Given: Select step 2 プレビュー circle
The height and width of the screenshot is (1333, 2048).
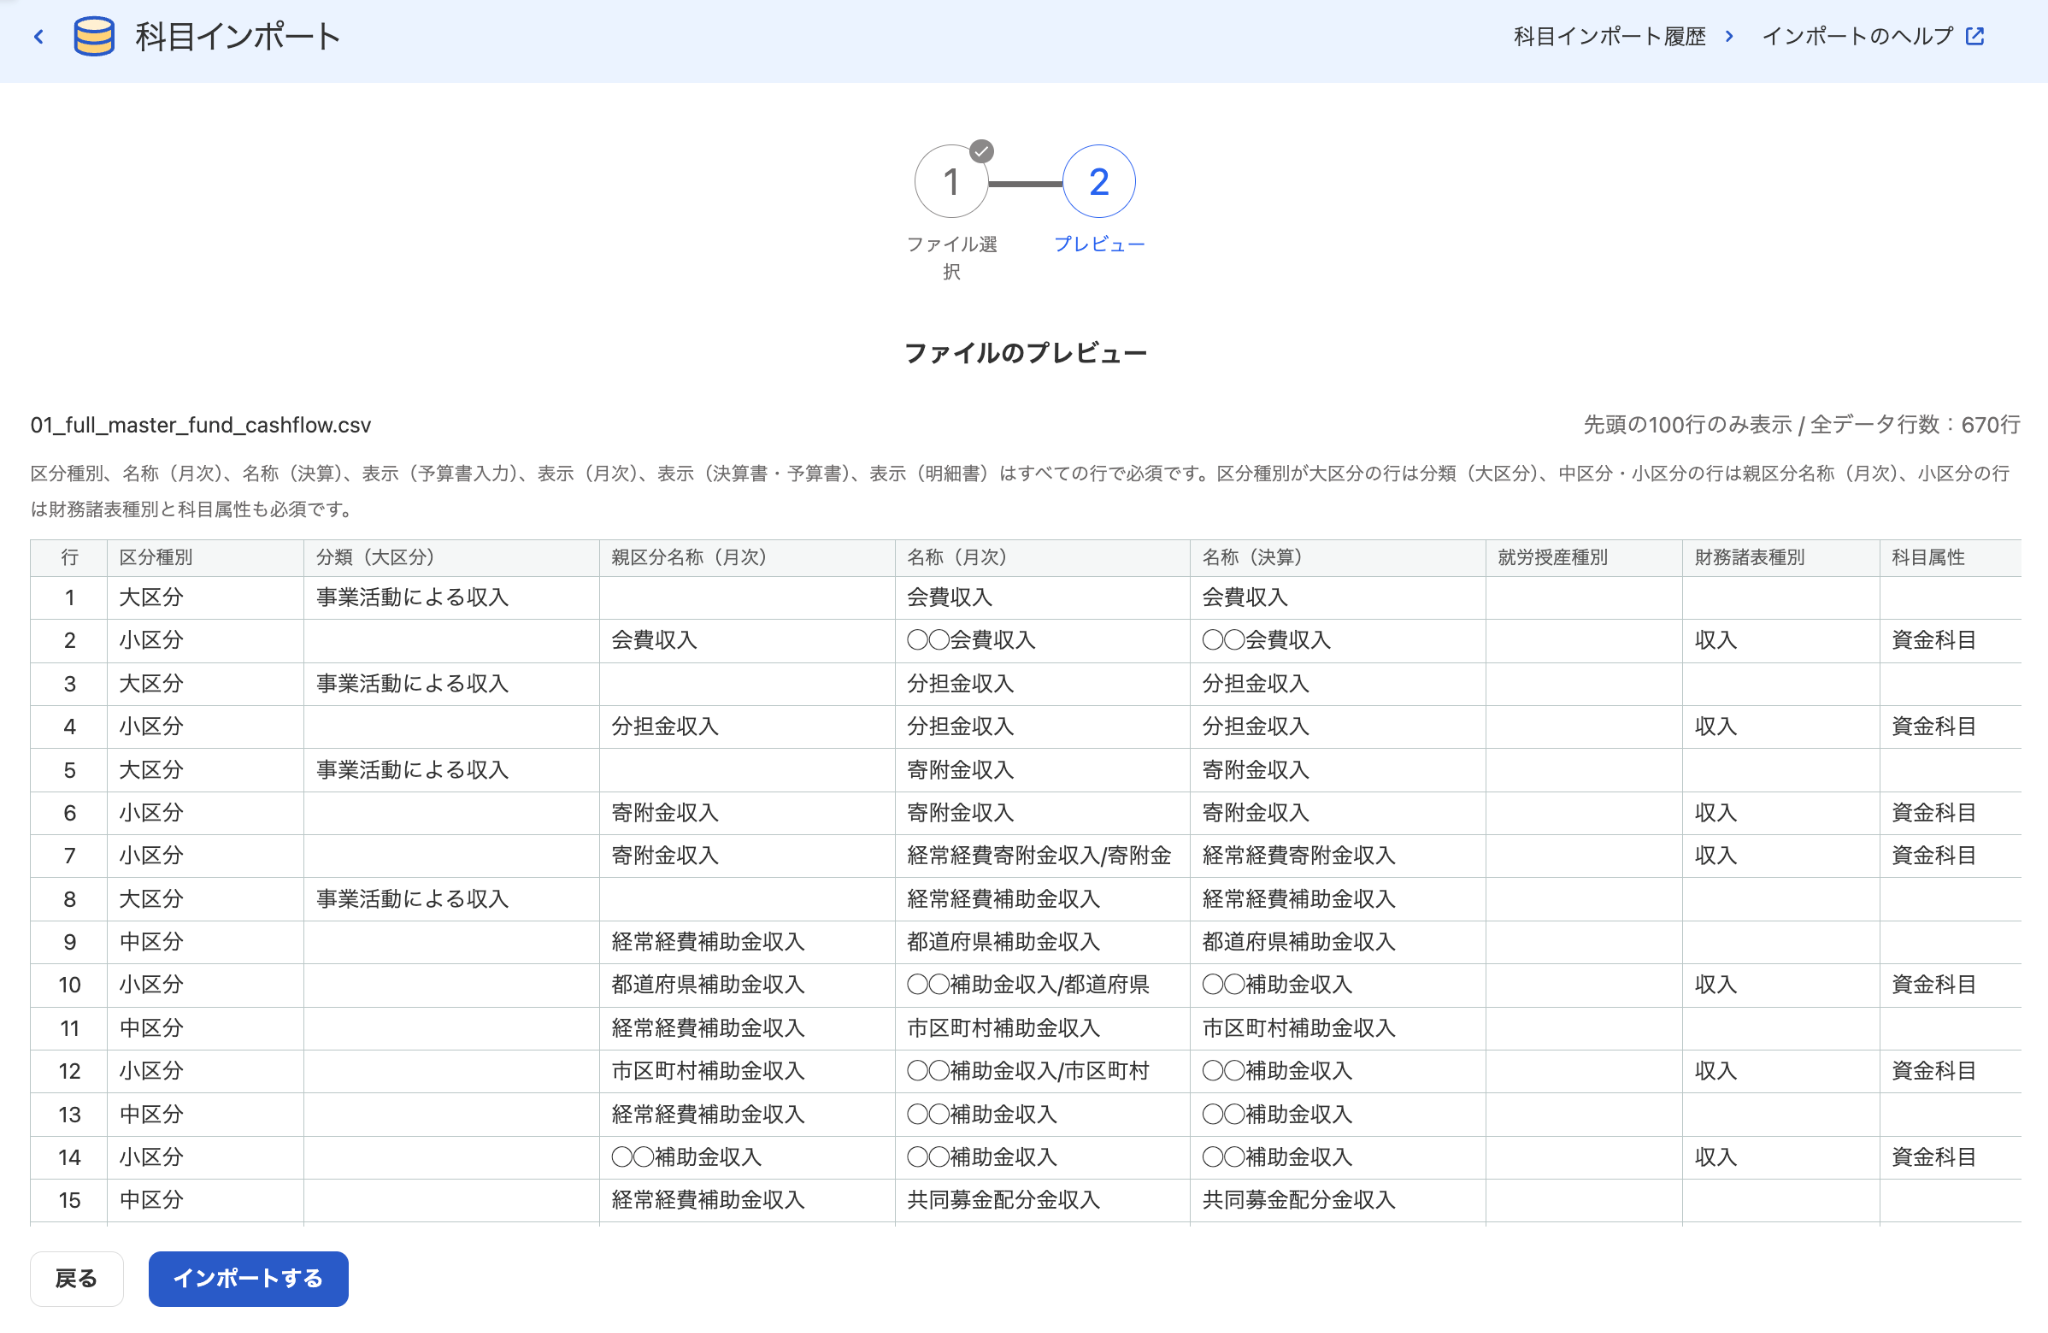Looking at the screenshot, I should [x=1098, y=182].
